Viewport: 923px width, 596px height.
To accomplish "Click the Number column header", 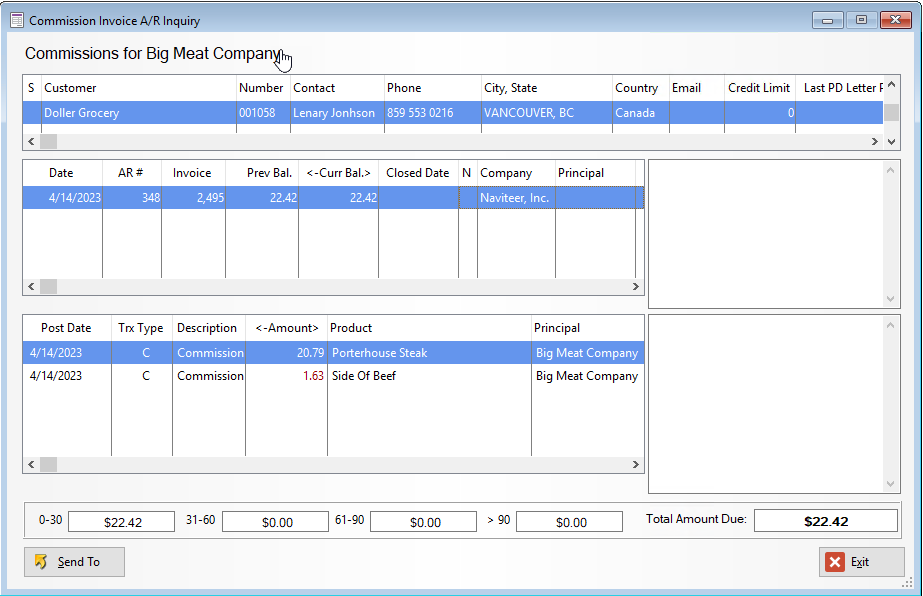I will [x=263, y=88].
